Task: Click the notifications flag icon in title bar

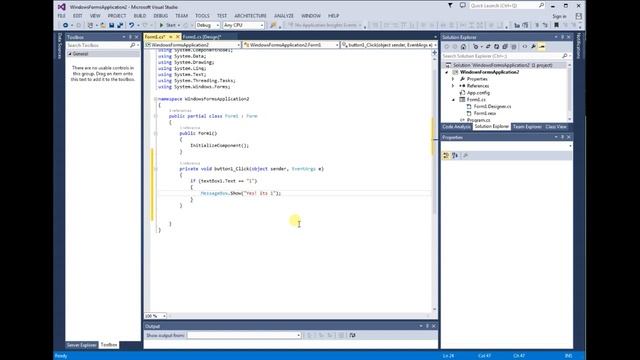Action: click(x=450, y=6)
